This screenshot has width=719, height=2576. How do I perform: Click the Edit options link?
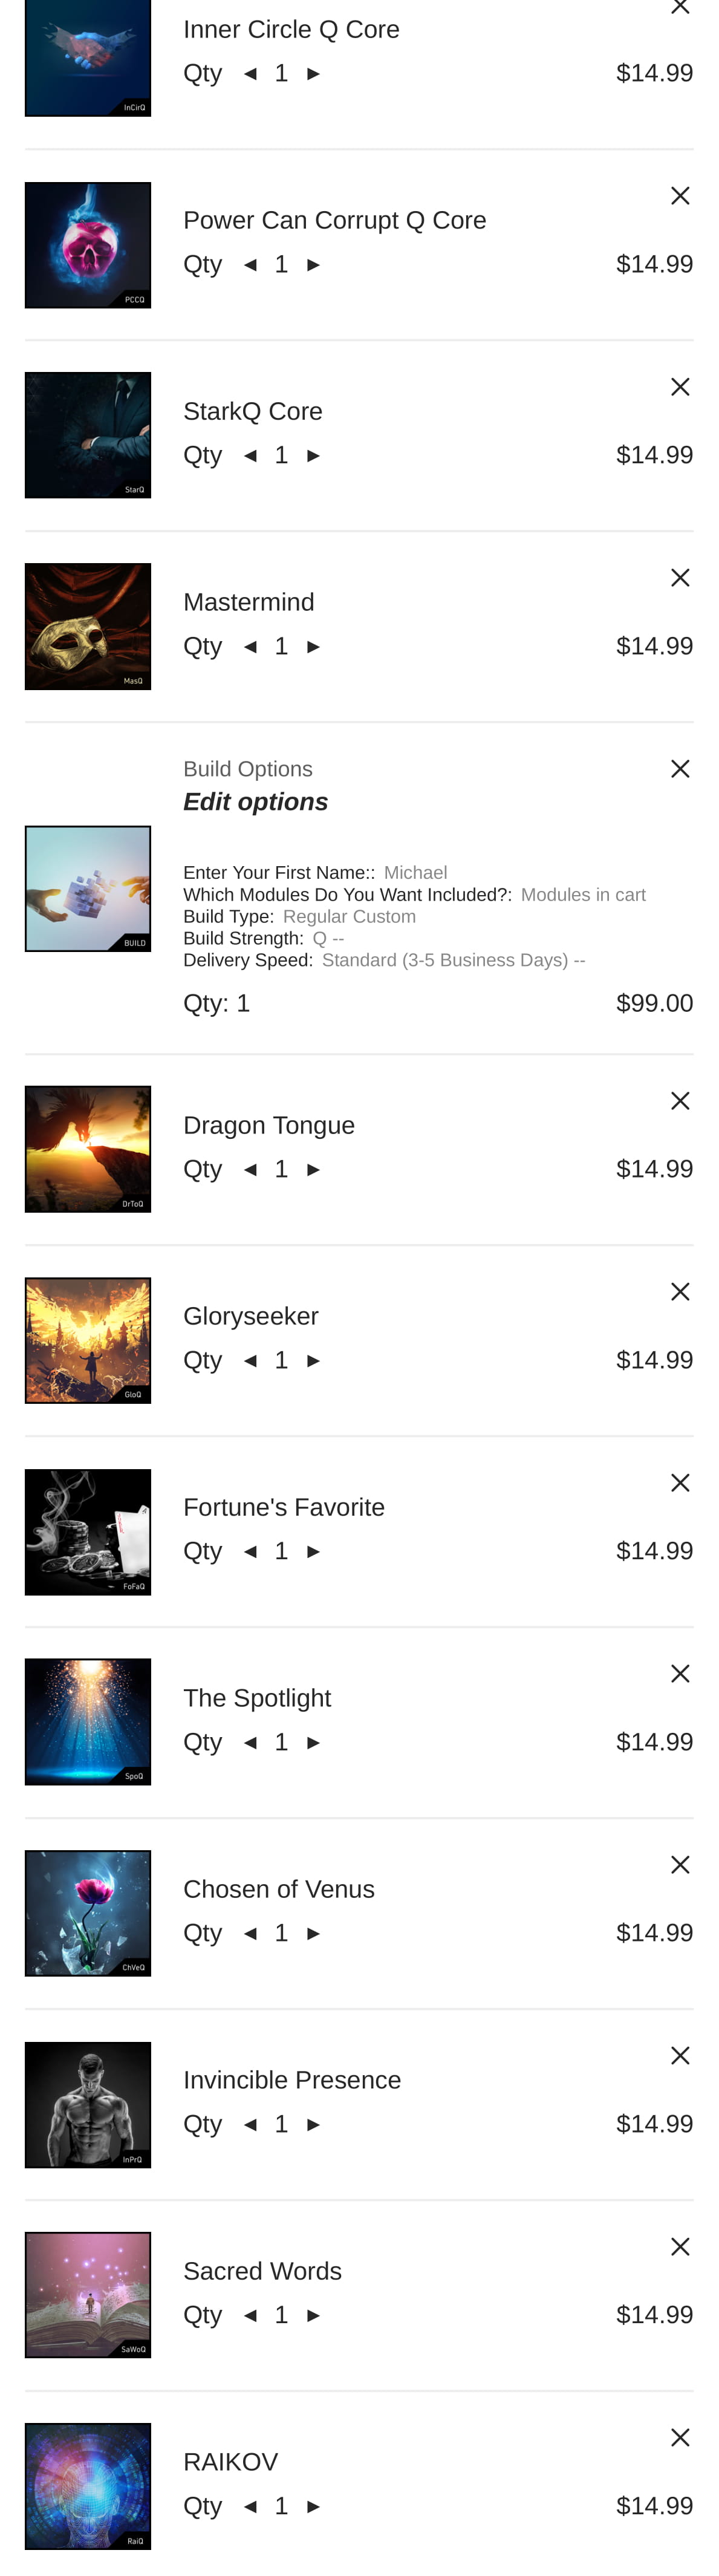tap(255, 802)
